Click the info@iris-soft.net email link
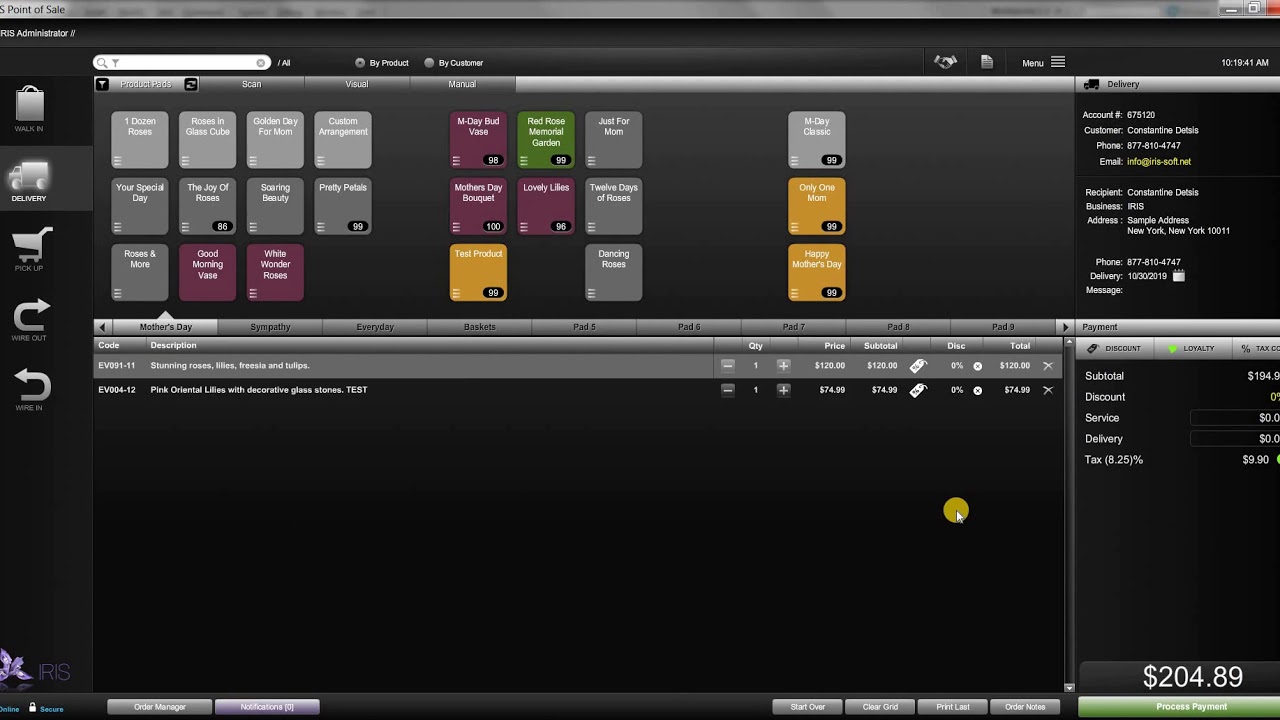 (1159, 161)
